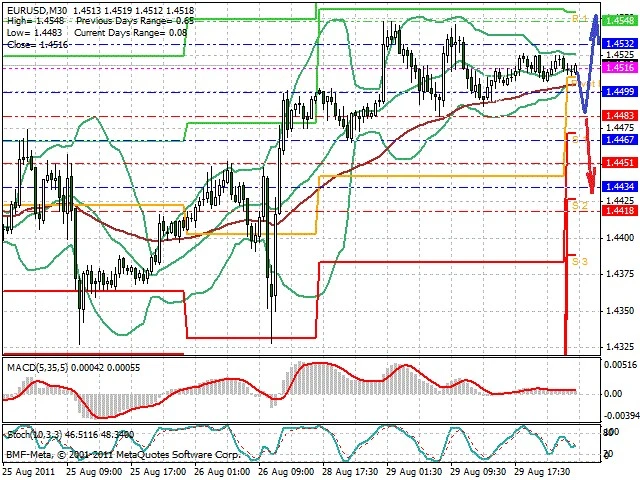The height and width of the screenshot is (480, 640).
Task: Click the red 1.4483 price level tag
Action: (621, 116)
